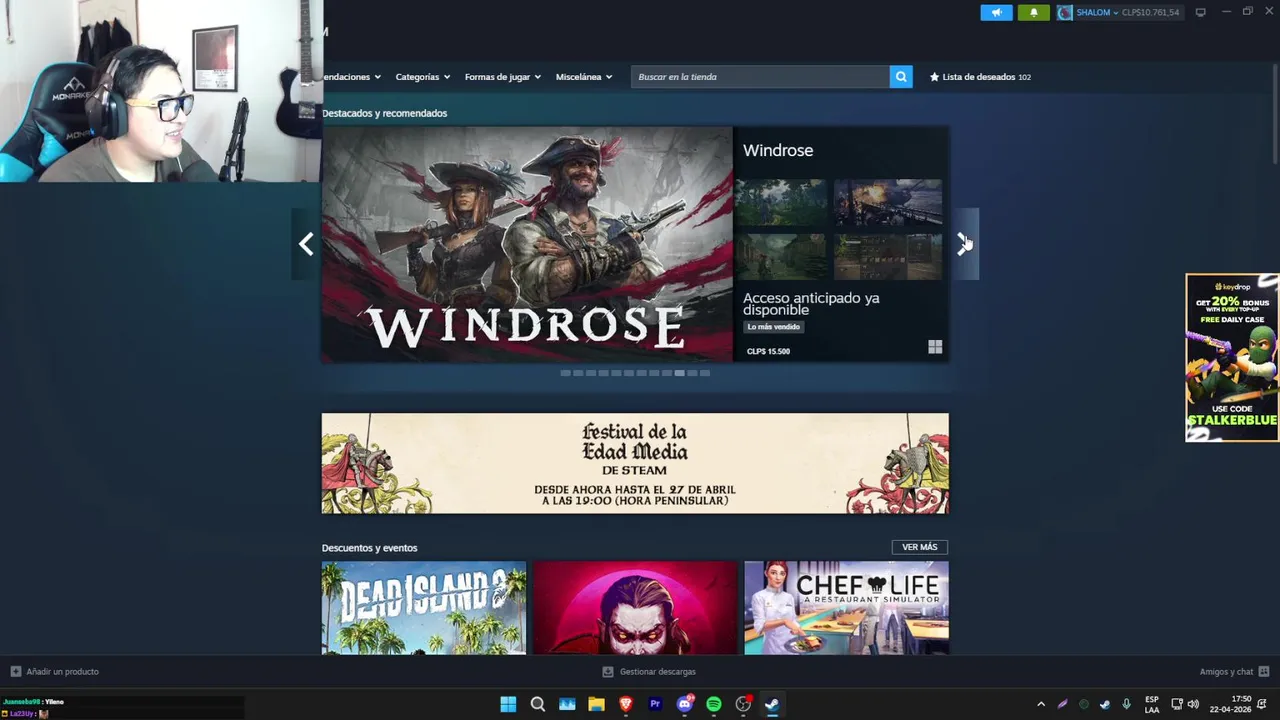
Task: View fourth Windrose screenshot showing inventory
Action: pos(888,257)
